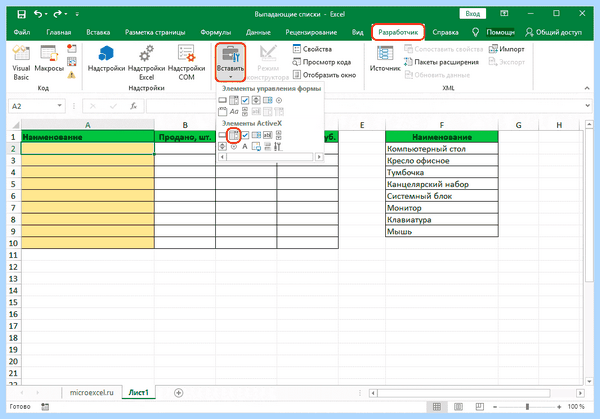Image resolution: width=600 pixels, height=419 pixels.
Task: Select ActiveX List Box icon
Action: (256, 135)
